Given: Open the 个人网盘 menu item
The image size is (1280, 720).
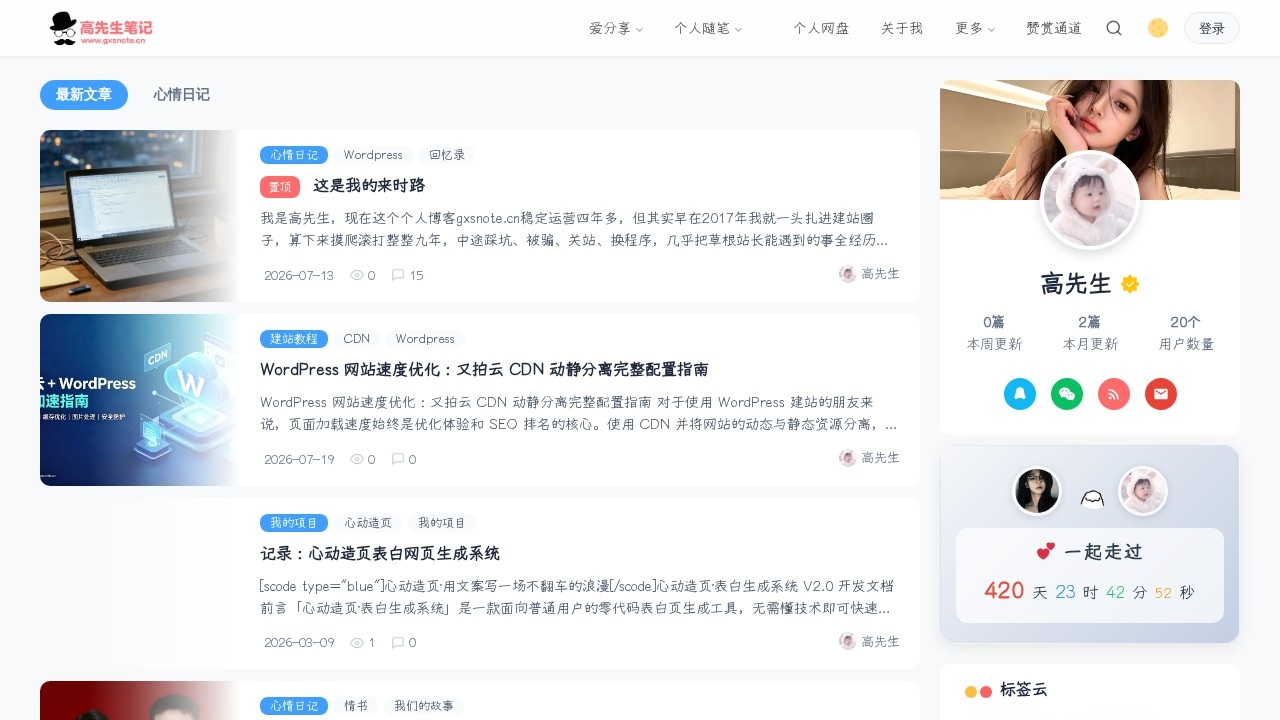Looking at the screenshot, I should 821,28.
